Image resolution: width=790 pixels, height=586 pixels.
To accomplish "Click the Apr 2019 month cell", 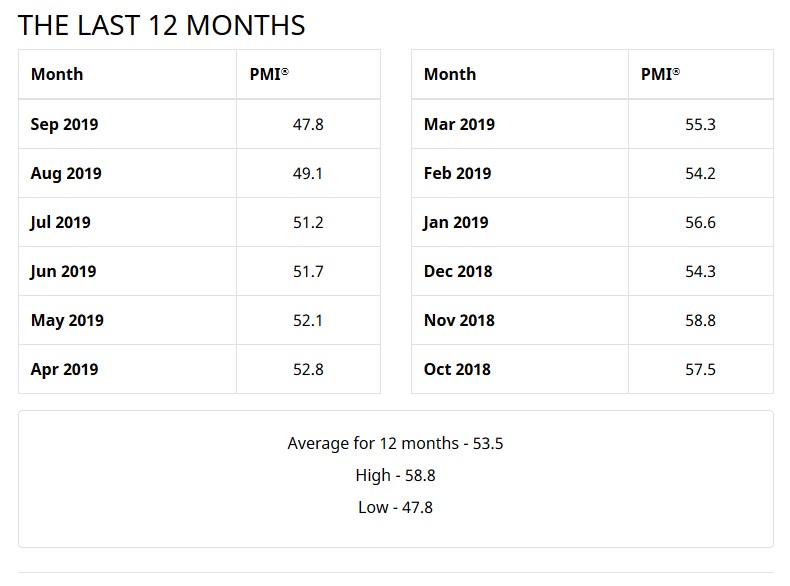I will click(65, 369).
